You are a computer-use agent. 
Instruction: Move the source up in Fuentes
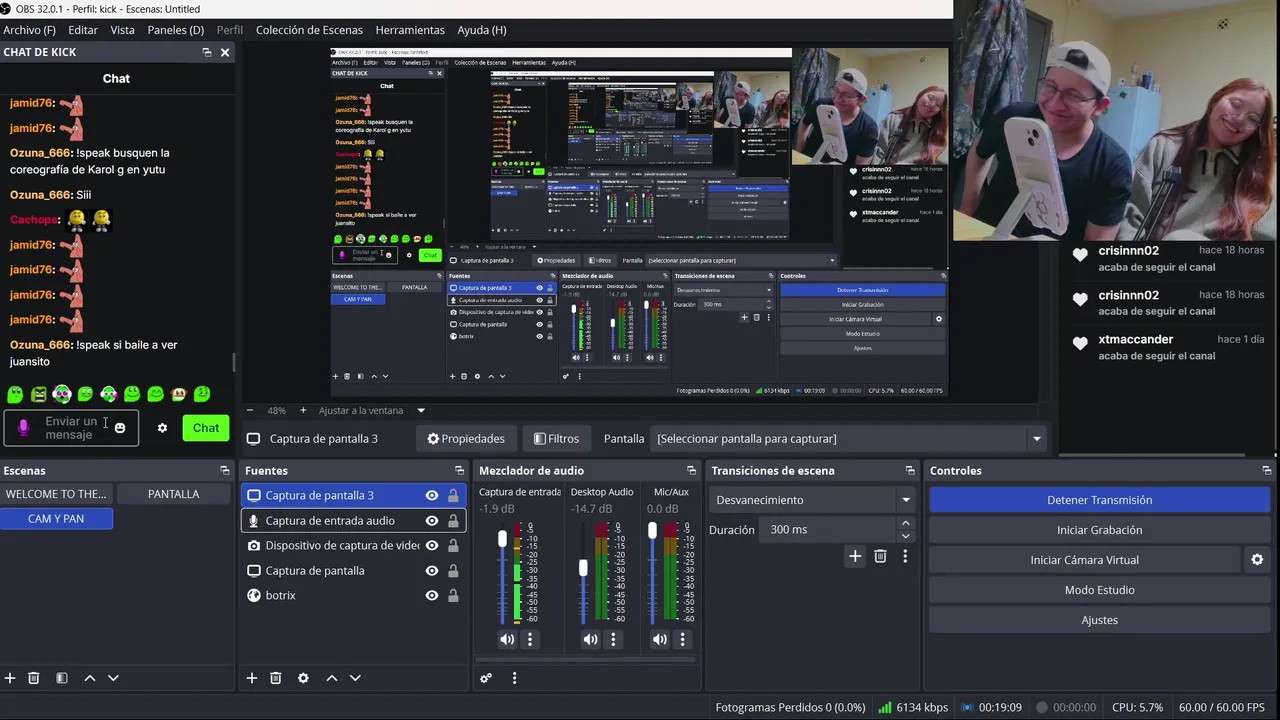pos(331,678)
